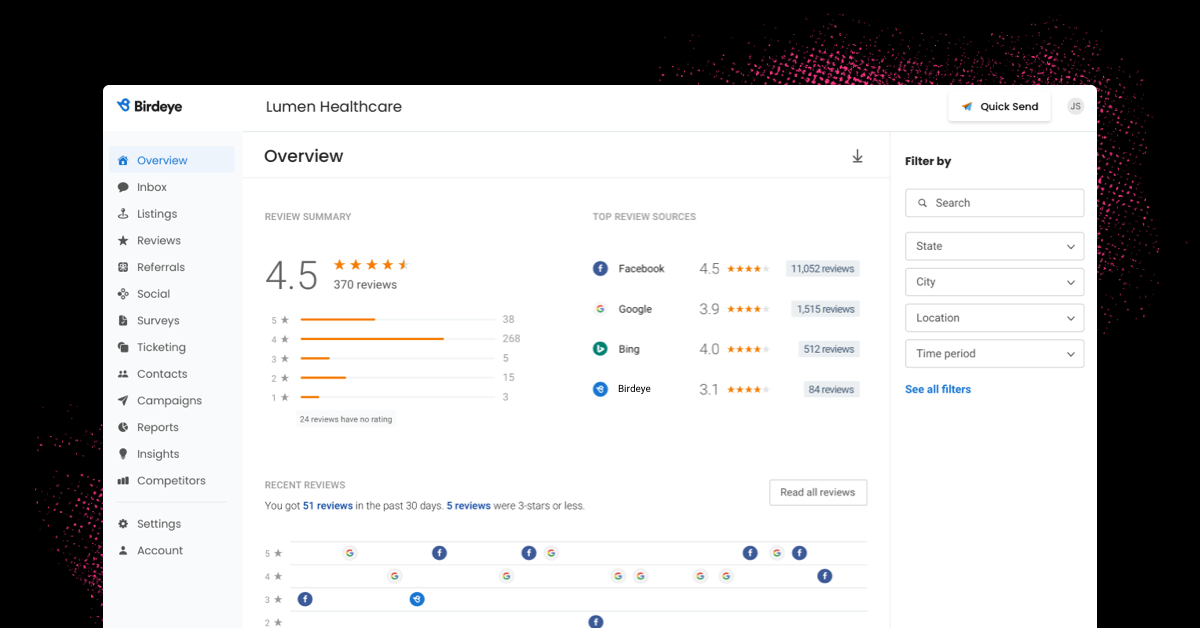Click the JS account avatar
The height and width of the screenshot is (628, 1200).
pos(1075,105)
